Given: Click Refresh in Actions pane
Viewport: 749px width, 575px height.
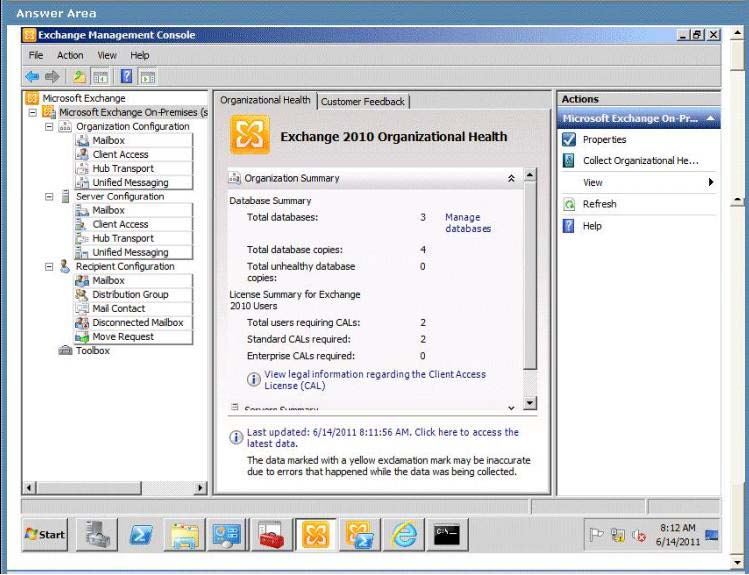Looking at the screenshot, I should (x=599, y=204).
